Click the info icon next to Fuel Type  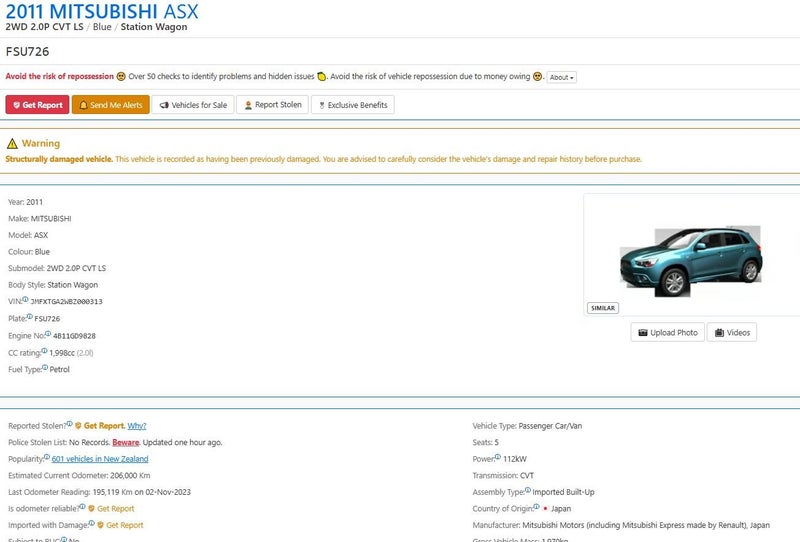click(45, 367)
